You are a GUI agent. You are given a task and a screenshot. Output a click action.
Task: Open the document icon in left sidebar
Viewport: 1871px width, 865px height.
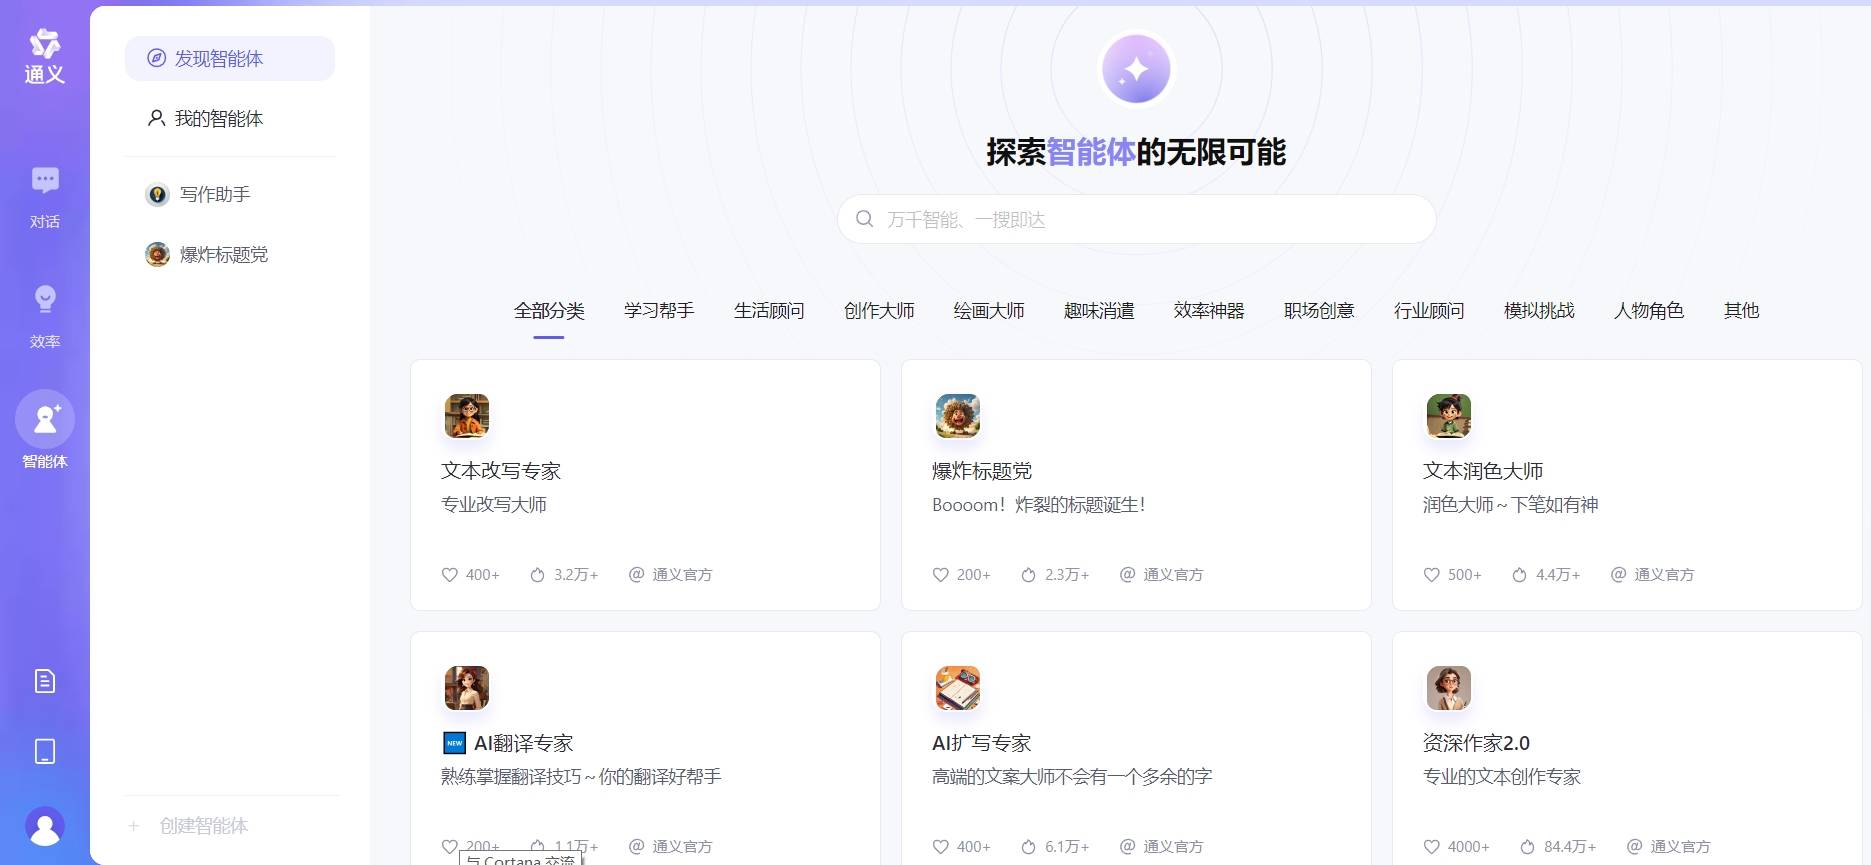click(x=45, y=681)
